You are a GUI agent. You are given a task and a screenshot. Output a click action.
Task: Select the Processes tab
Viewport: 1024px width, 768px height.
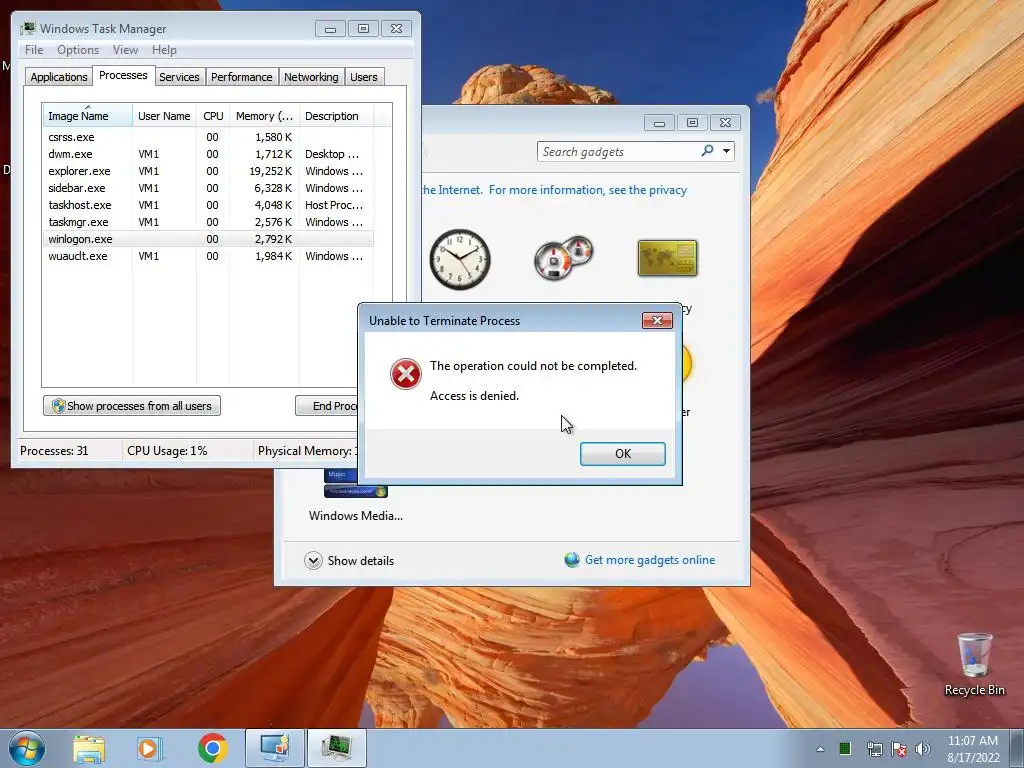(x=123, y=75)
